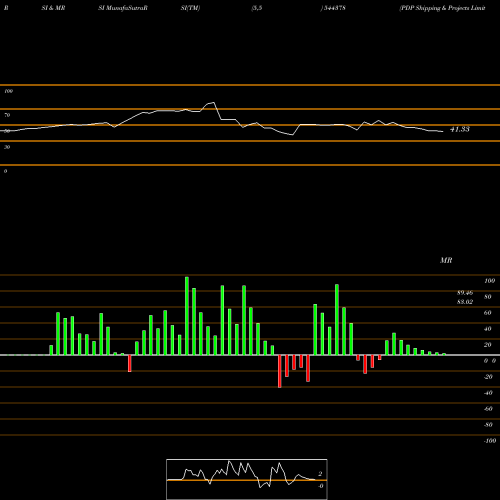
Task: Click the SI MunafaSutraR header text
Action: click(123, 8)
